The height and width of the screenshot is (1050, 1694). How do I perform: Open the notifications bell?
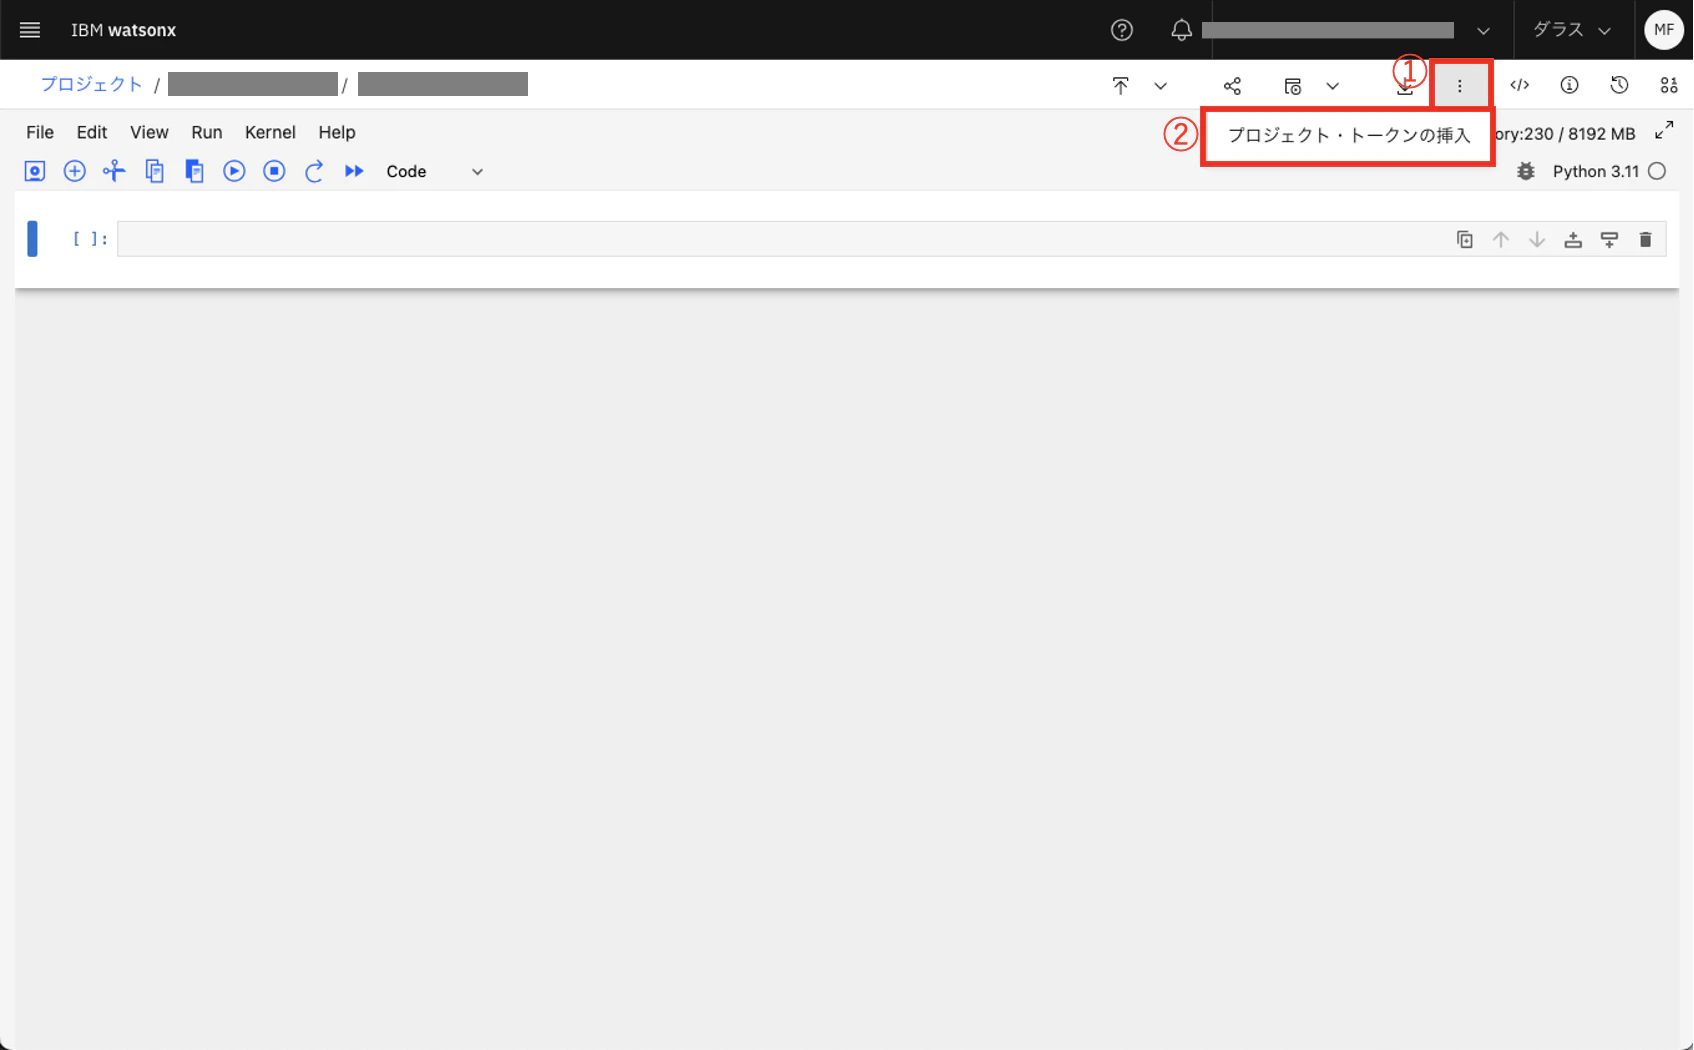pyautogui.click(x=1181, y=30)
